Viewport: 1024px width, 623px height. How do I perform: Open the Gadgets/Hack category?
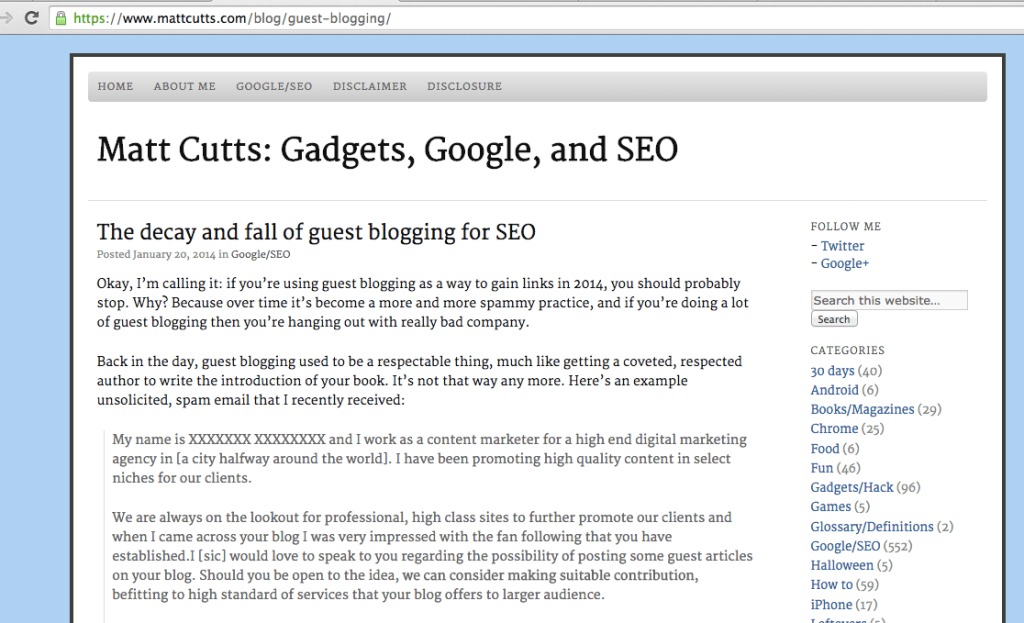[x=852, y=488]
